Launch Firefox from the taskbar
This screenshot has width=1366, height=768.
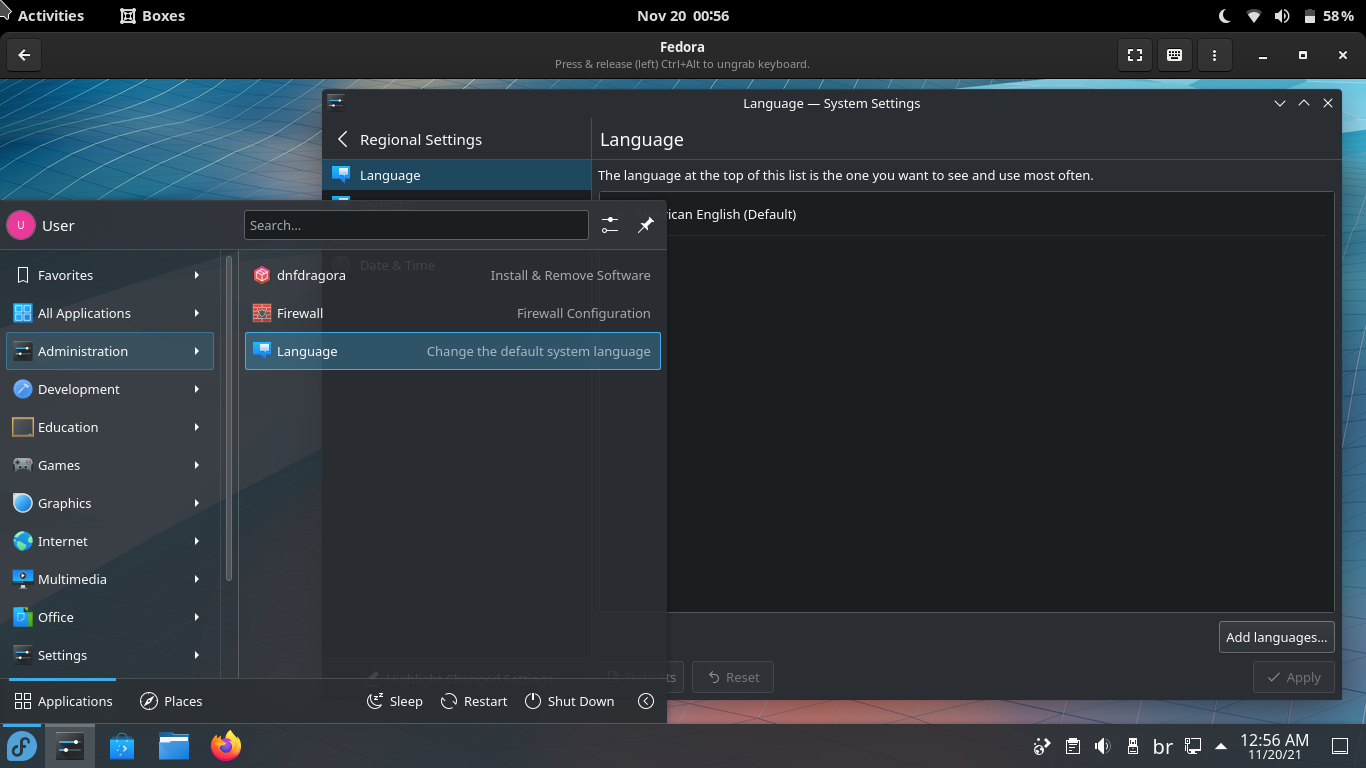[226, 745]
